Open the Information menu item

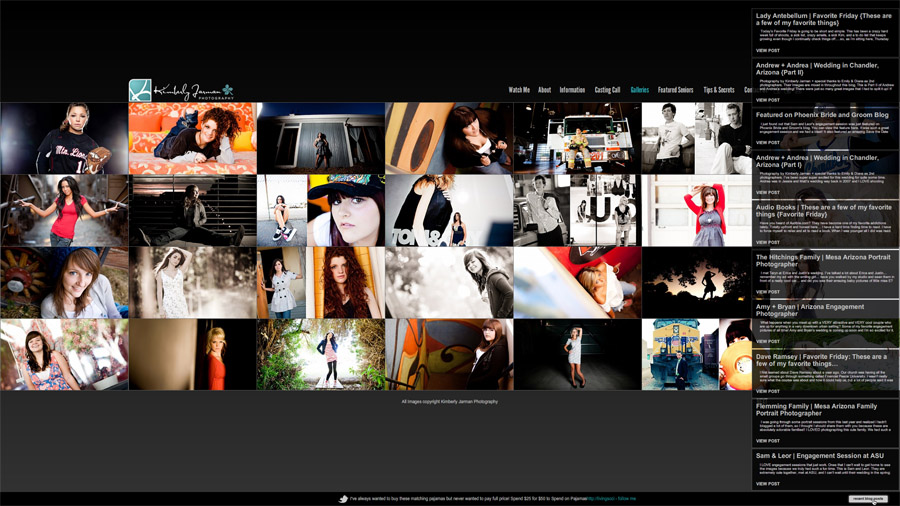click(572, 89)
